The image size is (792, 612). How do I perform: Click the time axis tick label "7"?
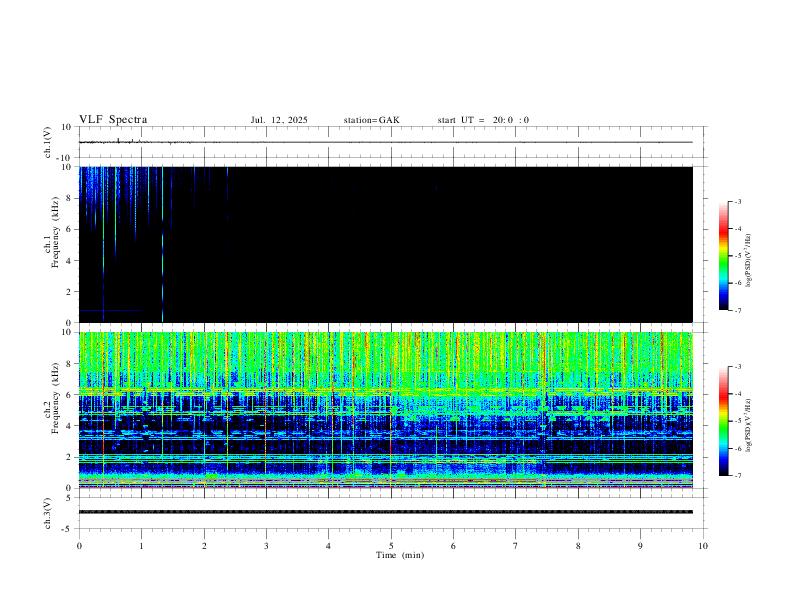pyautogui.click(x=516, y=546)
